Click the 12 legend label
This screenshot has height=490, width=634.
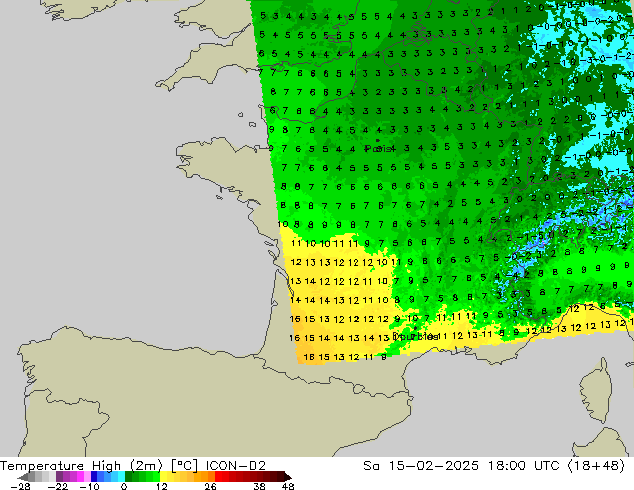[x=162, y=486]
